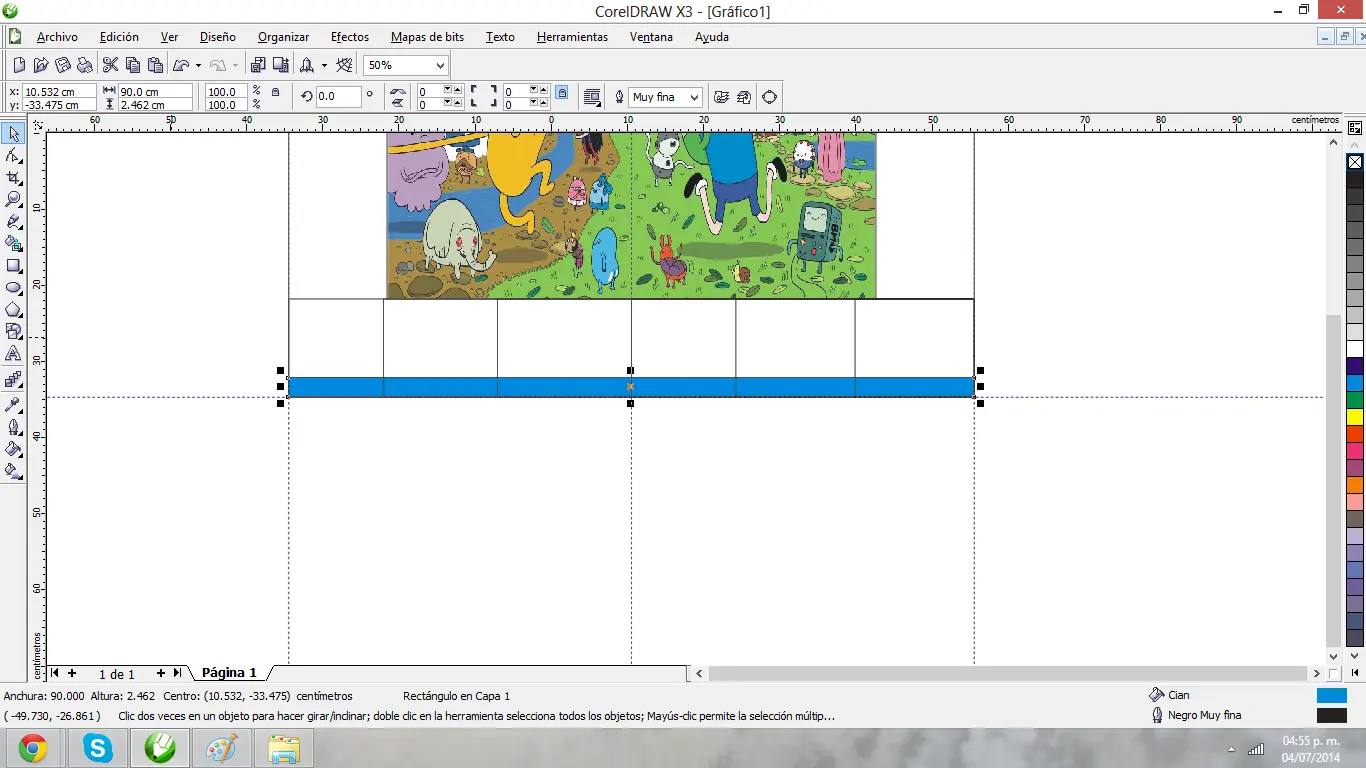Open the Efectos menu
This screenshot has width=1366, height=768.
tap(350, 37)
